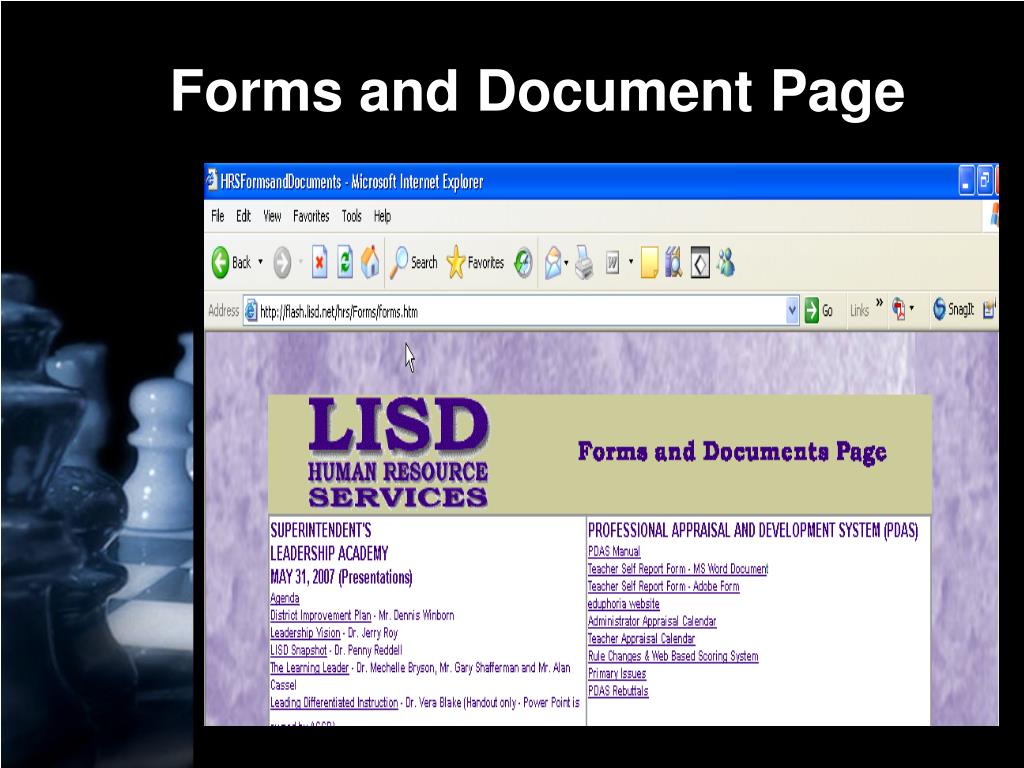
Task: Click the yellow note Discuss icon
Action: (649, 263)
